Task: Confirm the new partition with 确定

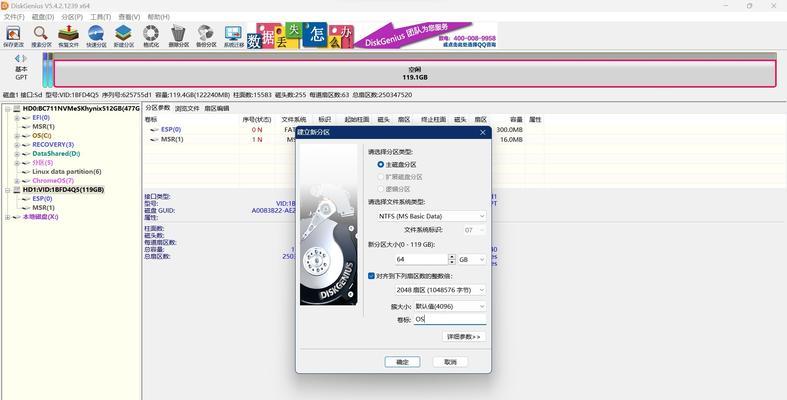Action: tap(402, 361)
